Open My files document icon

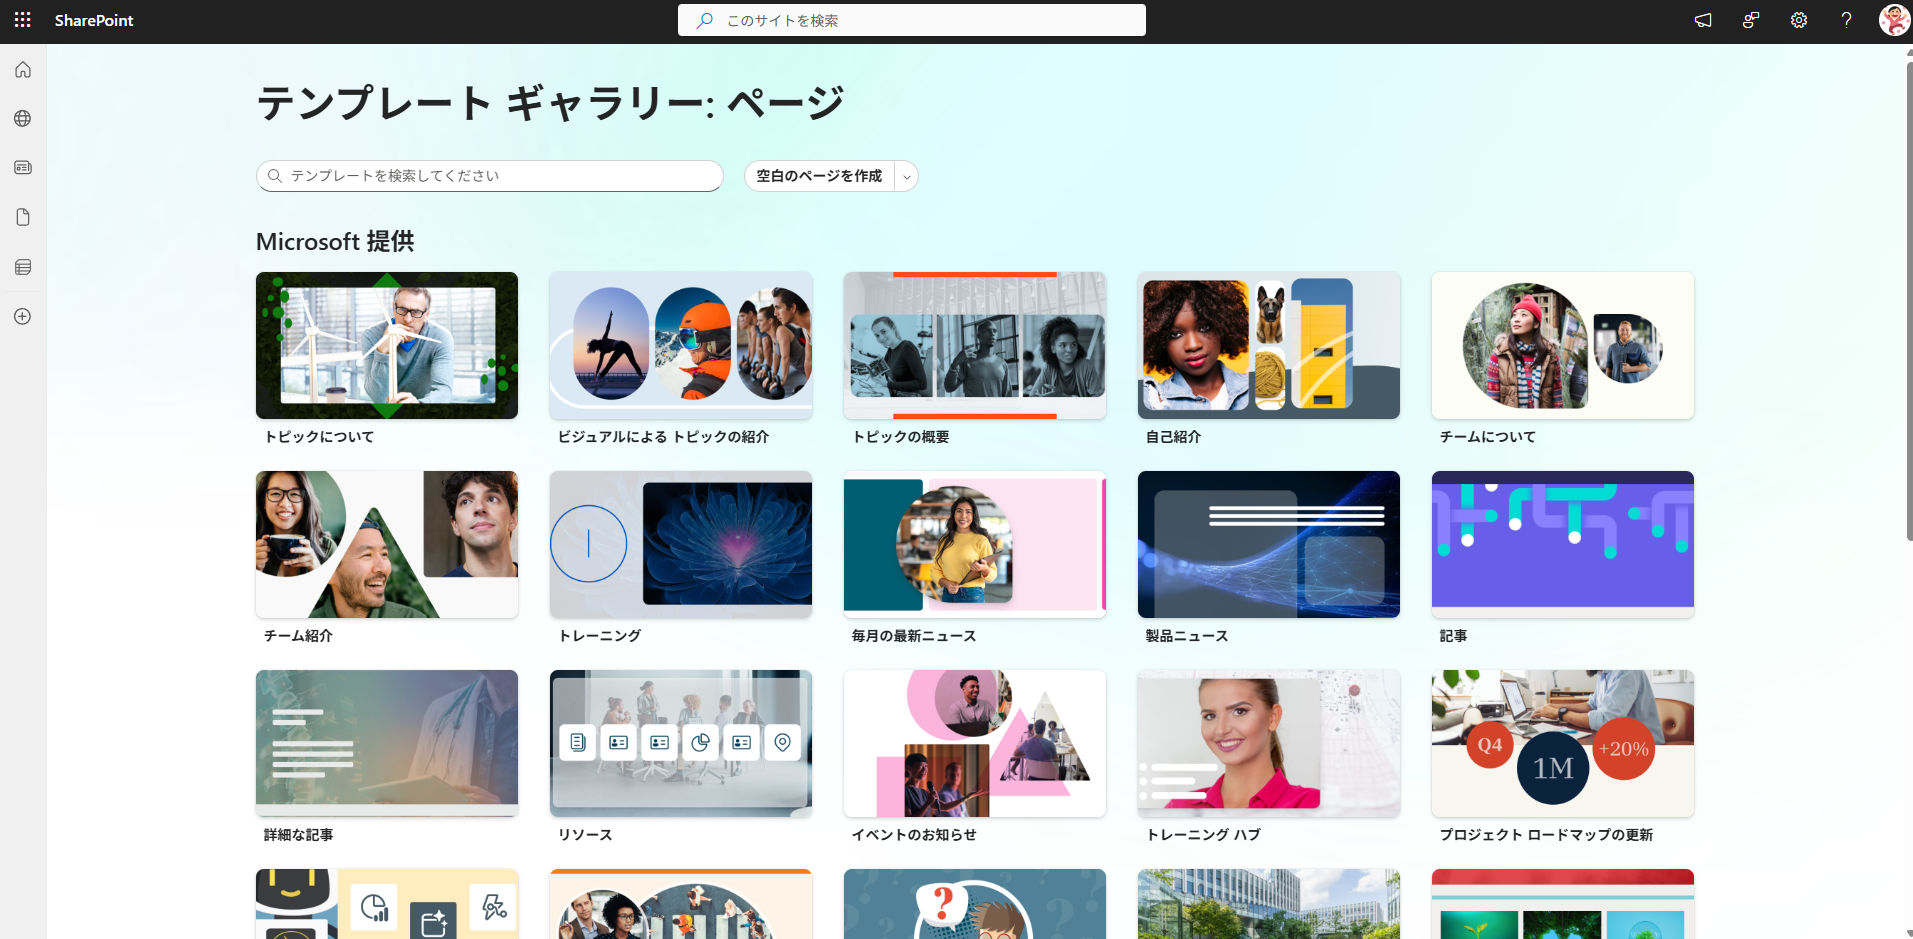tap(23, 217)
